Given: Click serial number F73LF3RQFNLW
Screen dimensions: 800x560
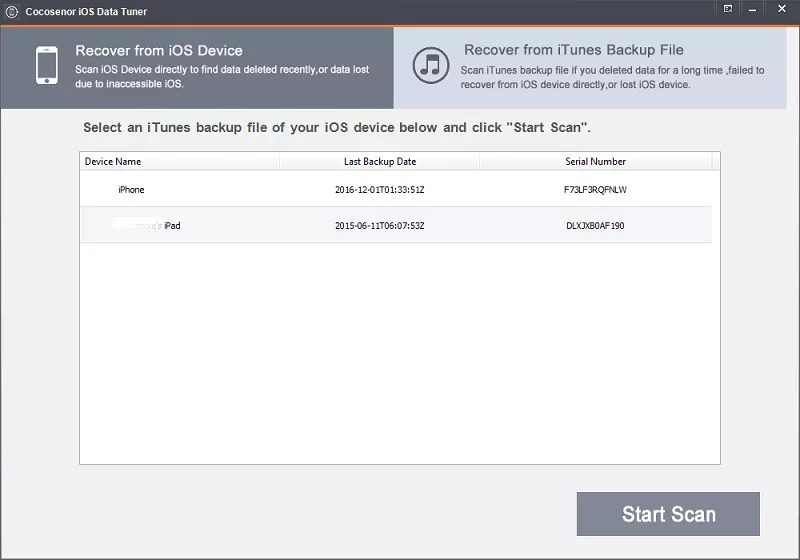Looking at the screenshot, I should [595, 190].
